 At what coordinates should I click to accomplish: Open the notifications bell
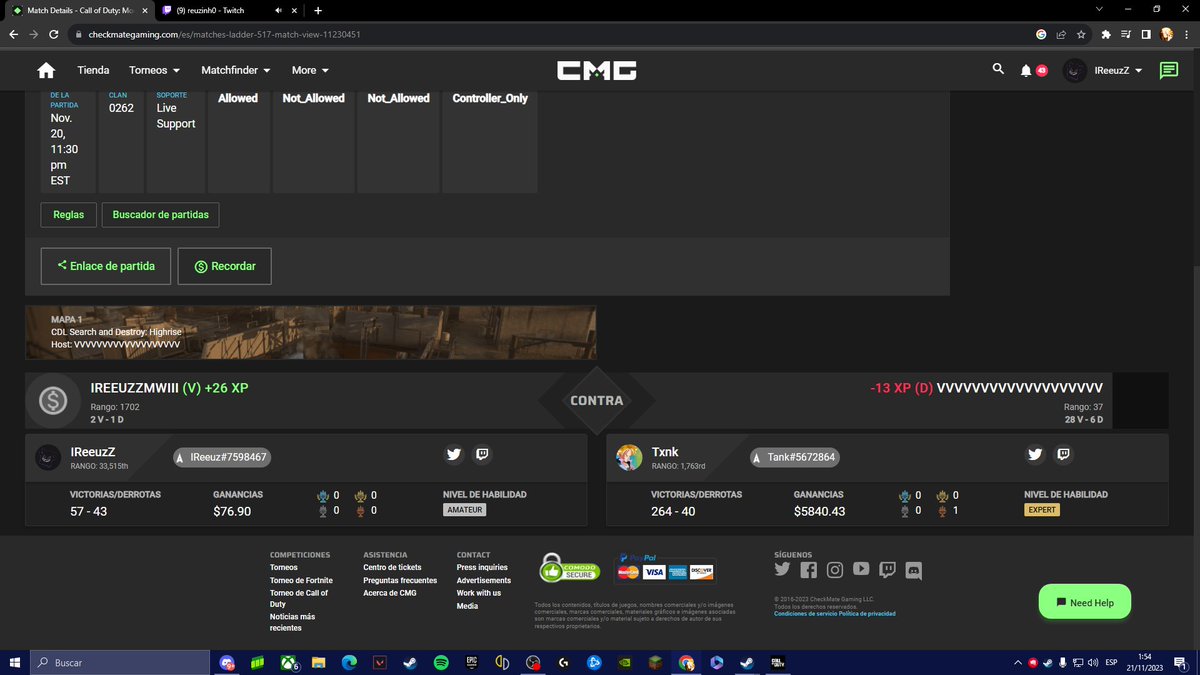coord(1026,70)
